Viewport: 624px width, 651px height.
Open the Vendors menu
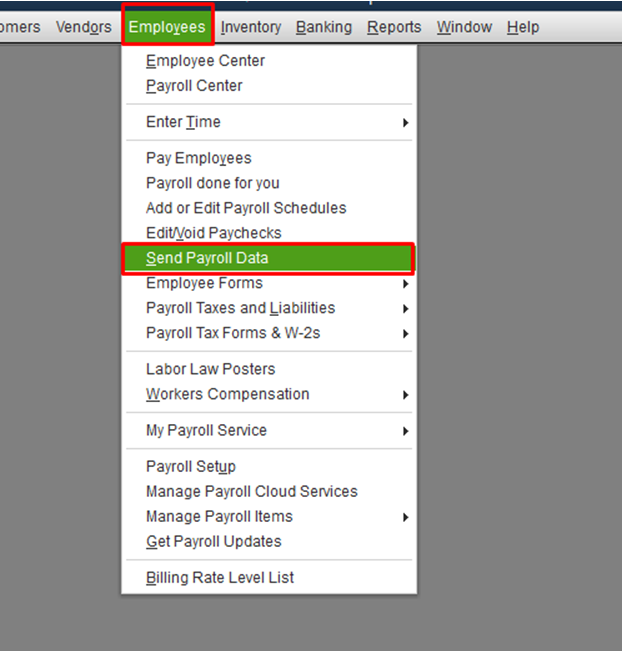click(83, 27)
